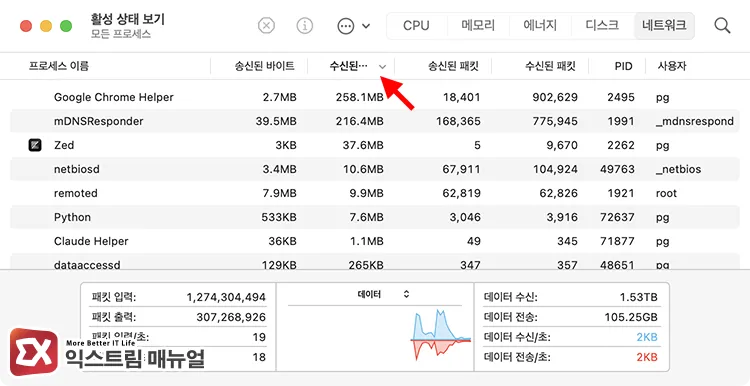Click the red 데이터 전송/초 2KB value

[647, 357]
